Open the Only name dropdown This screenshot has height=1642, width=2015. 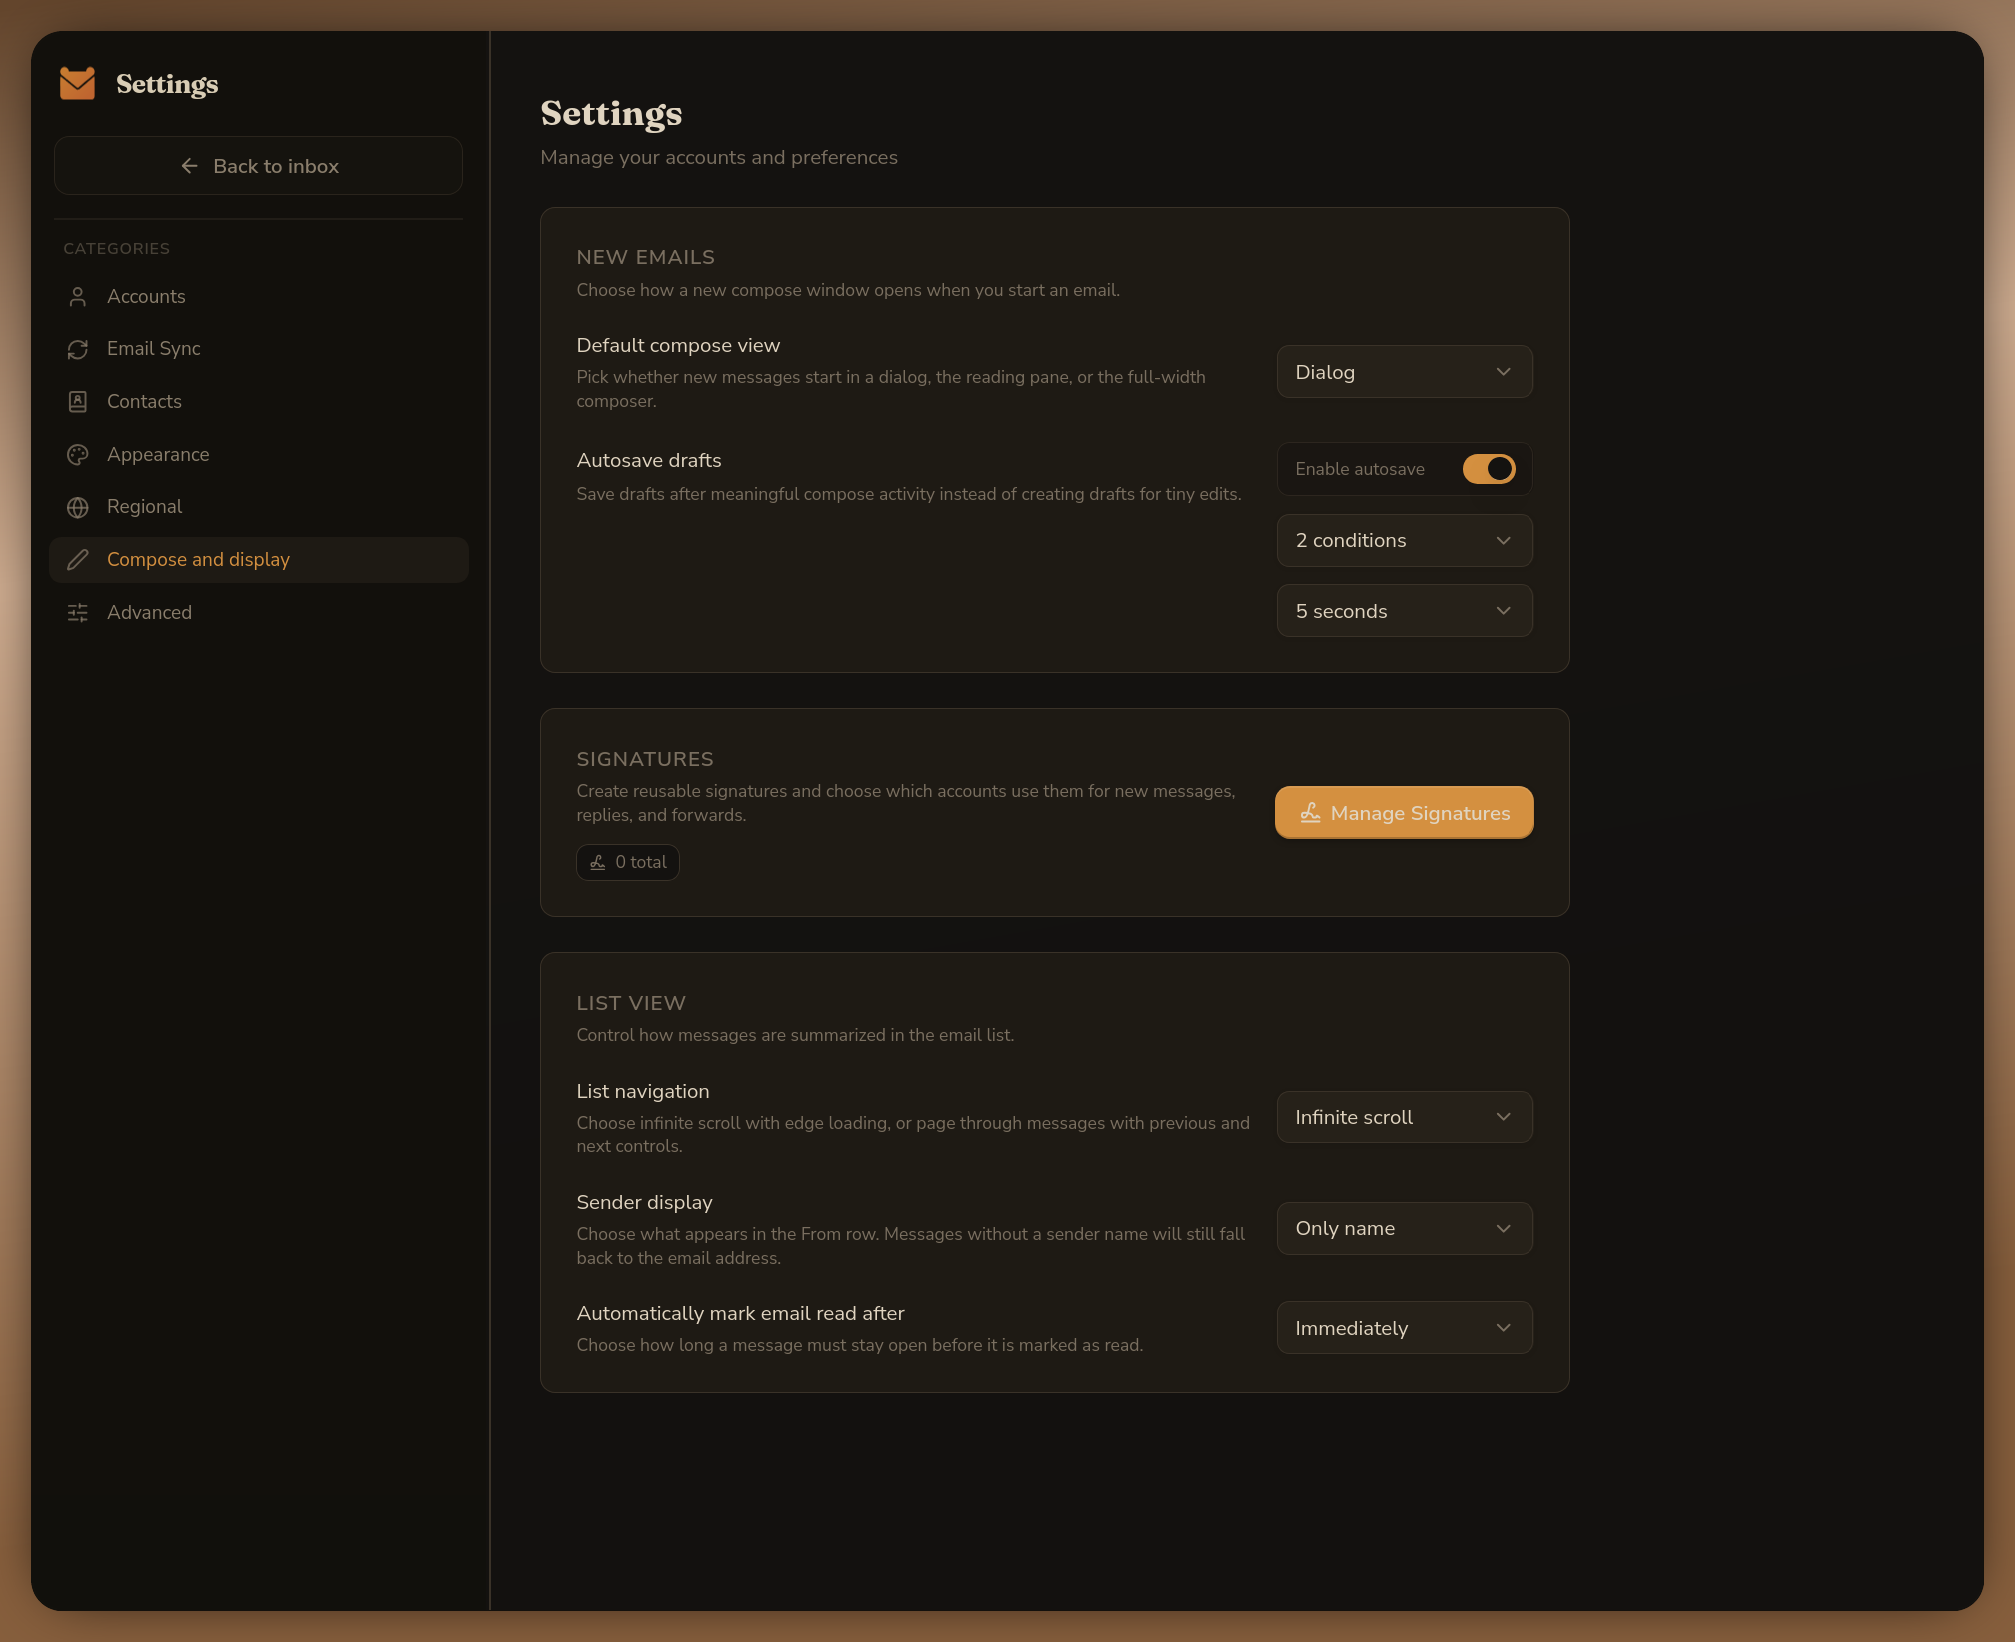coord(1404,1228)
